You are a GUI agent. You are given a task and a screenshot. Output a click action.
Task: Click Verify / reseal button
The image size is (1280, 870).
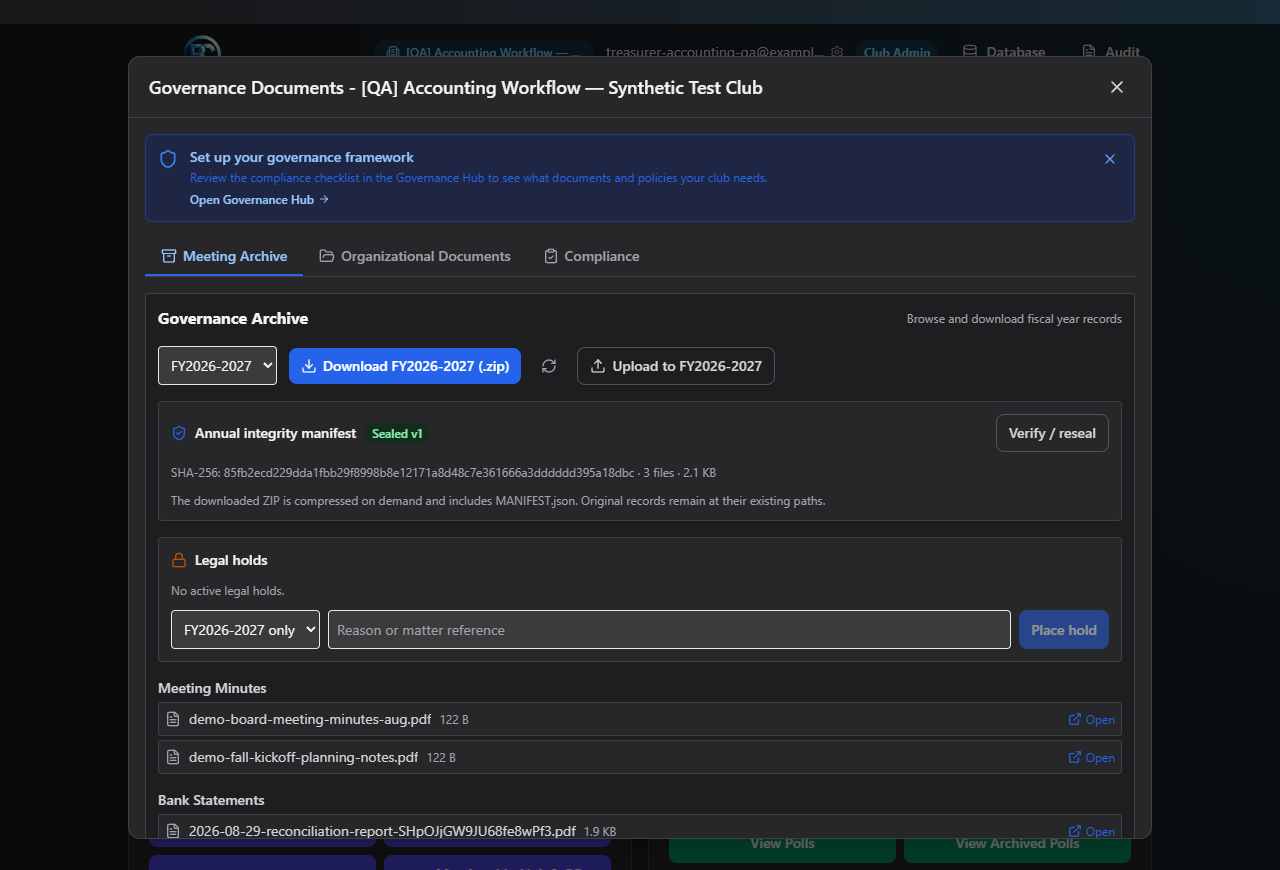(x=1052, y=433)
